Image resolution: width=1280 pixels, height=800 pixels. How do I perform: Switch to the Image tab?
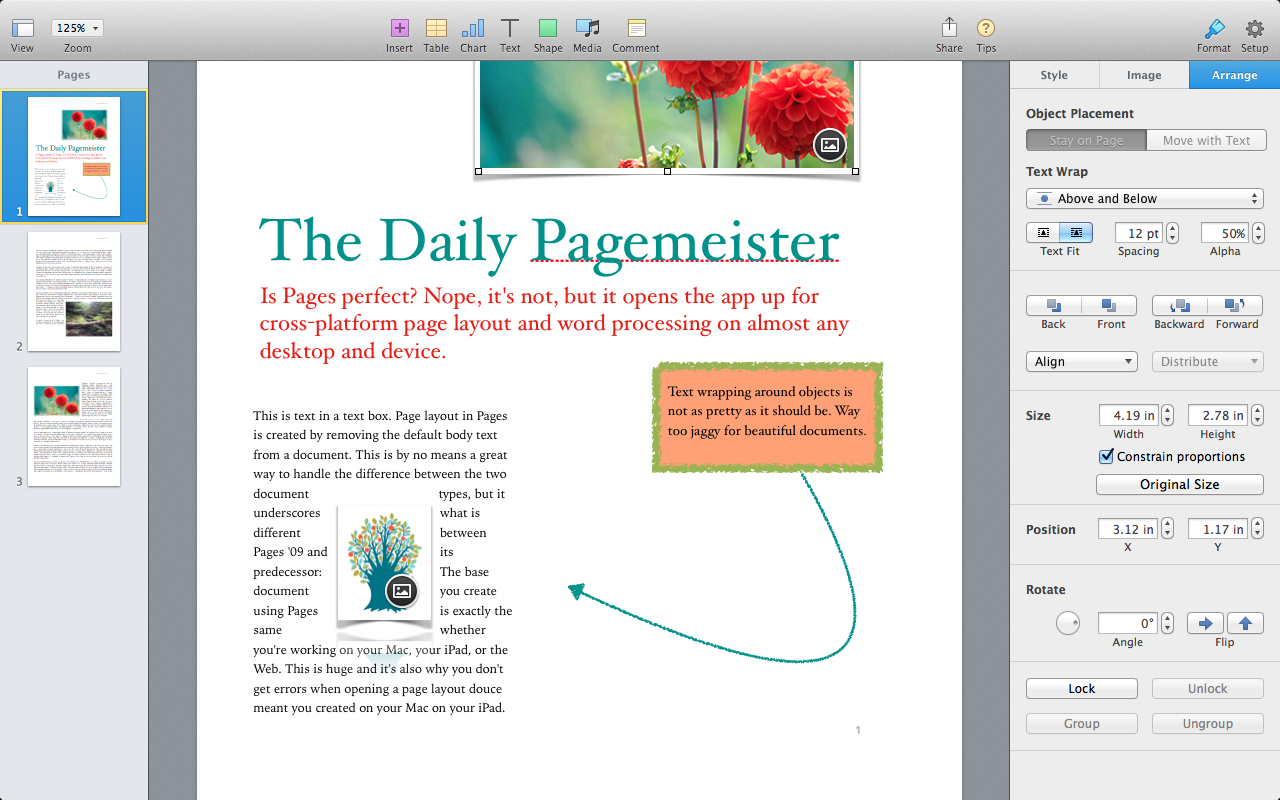tap(1144, 75)
